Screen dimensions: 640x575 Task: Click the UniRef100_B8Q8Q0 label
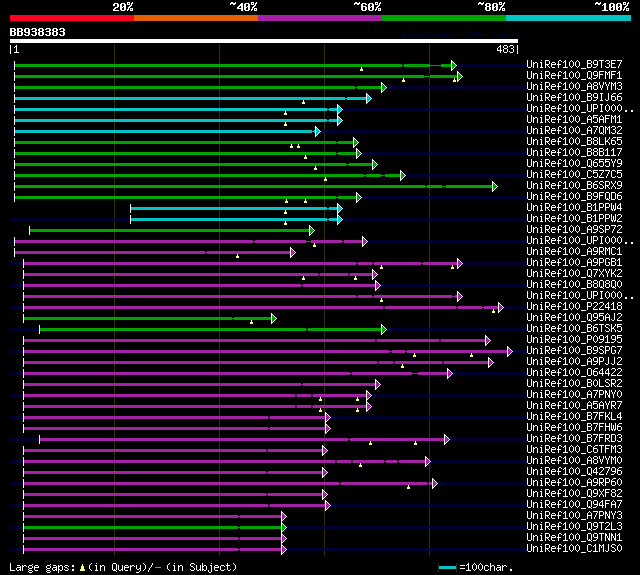(x=574, y=285)
